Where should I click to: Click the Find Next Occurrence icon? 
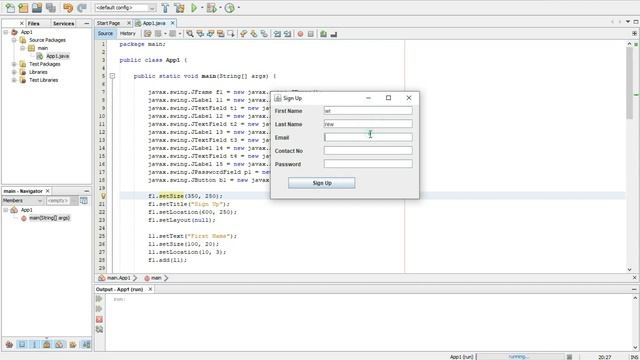pos(210,34)
